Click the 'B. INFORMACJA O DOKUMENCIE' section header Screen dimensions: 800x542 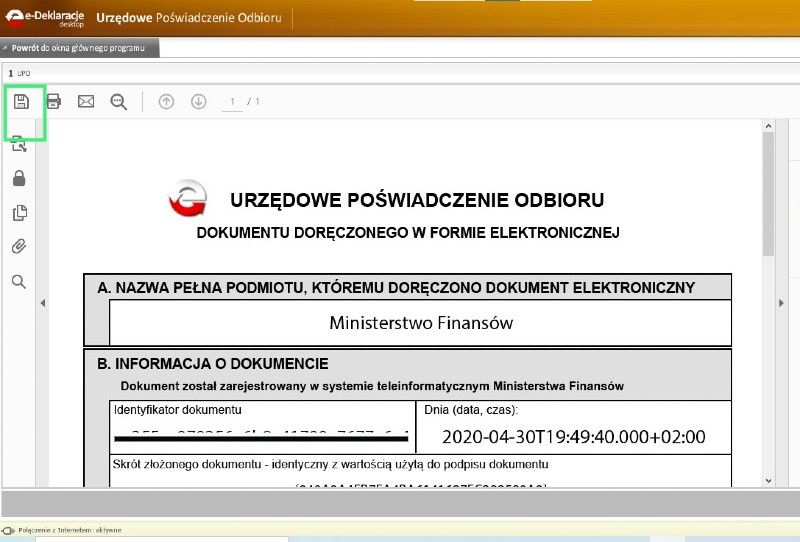(213, 364)
